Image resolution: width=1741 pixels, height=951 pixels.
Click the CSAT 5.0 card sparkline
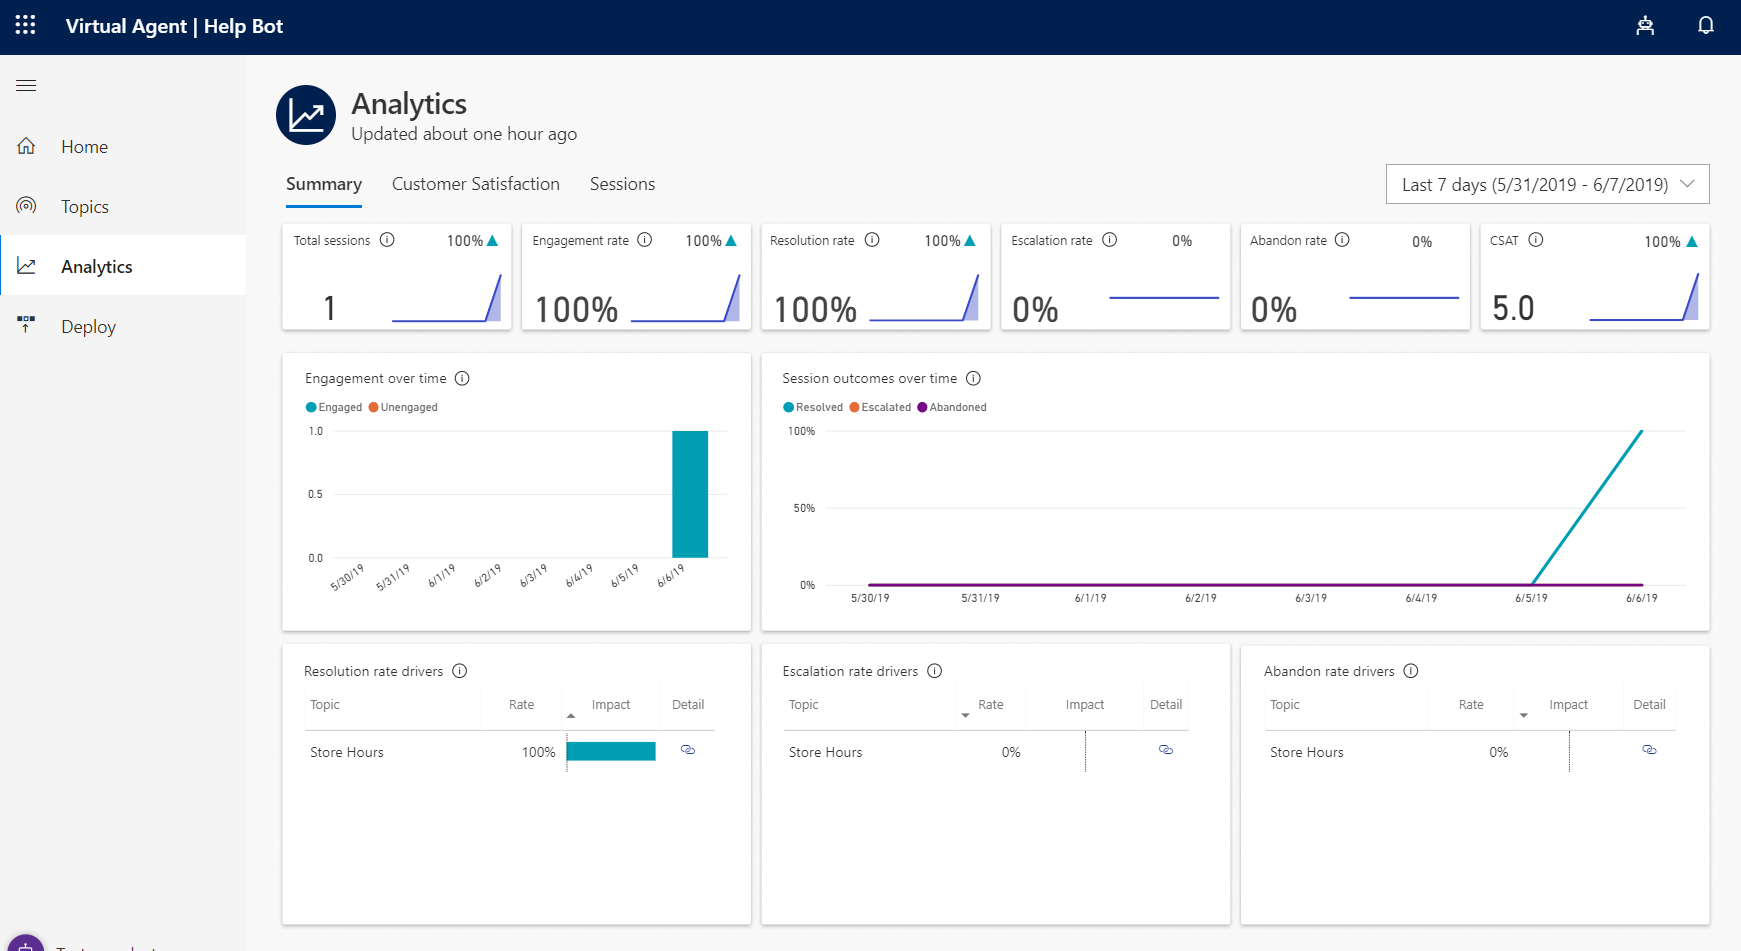(x=1644, y=298)
